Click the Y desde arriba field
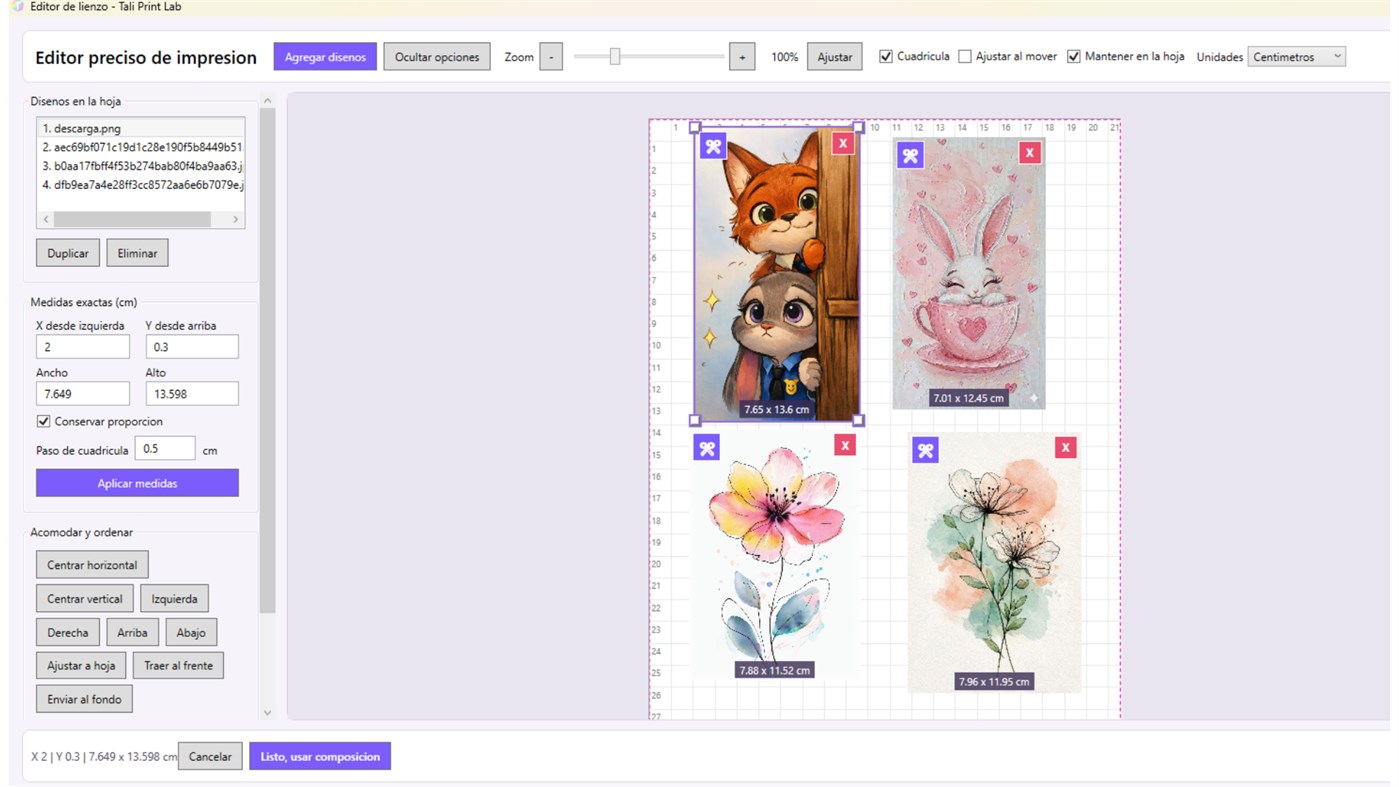Screen dimensions: 1399x787 tap(192, 347)
